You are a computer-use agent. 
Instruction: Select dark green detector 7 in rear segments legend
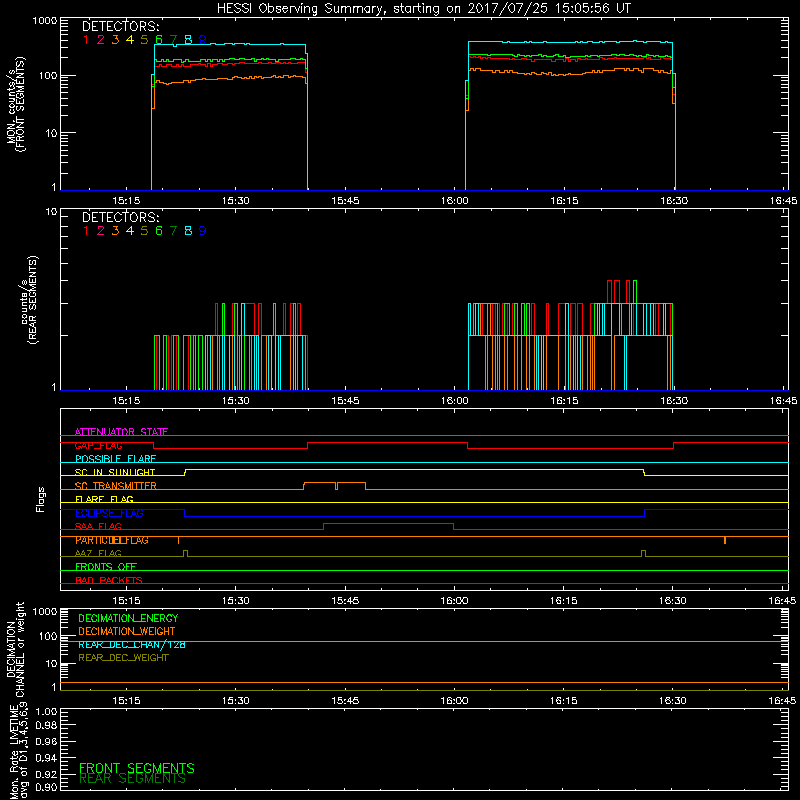pyautogui.click(x=173, y=231)
